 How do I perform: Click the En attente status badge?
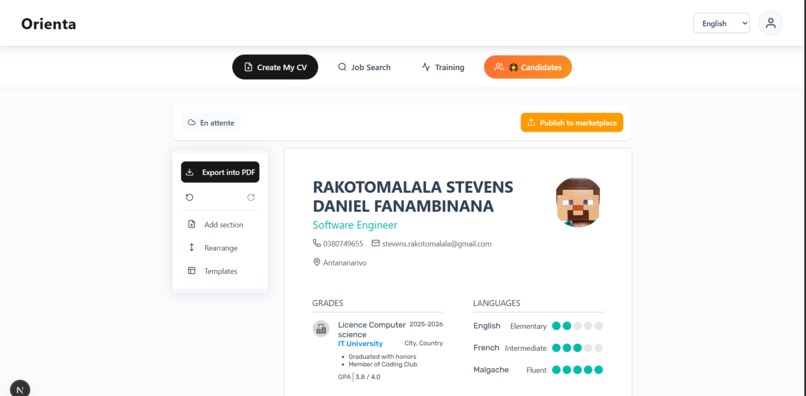coord(211,122)
